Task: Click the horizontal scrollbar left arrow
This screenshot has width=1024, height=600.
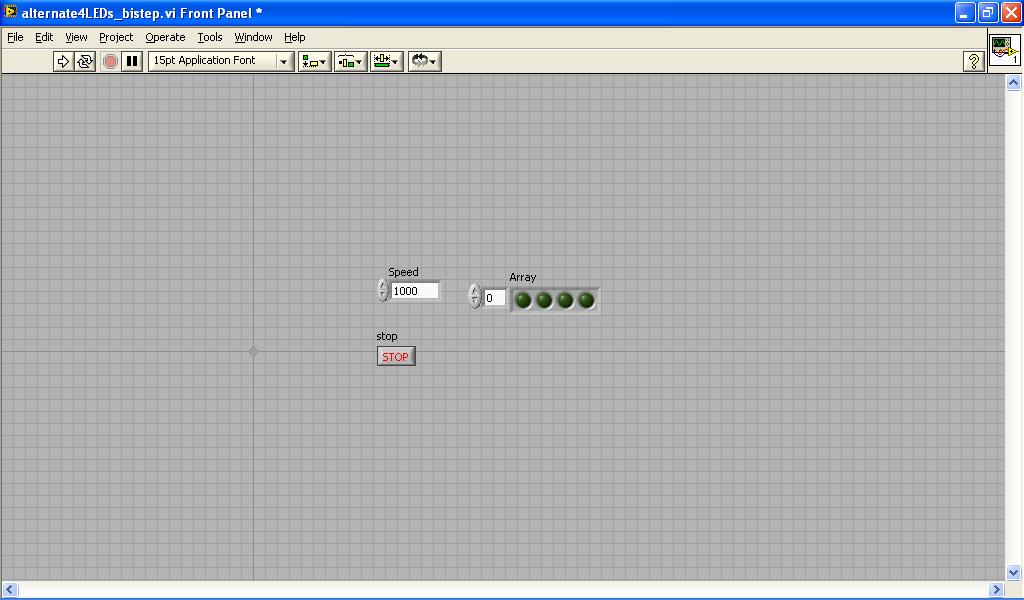Action: pyautogui.click(x=9, y=590)
